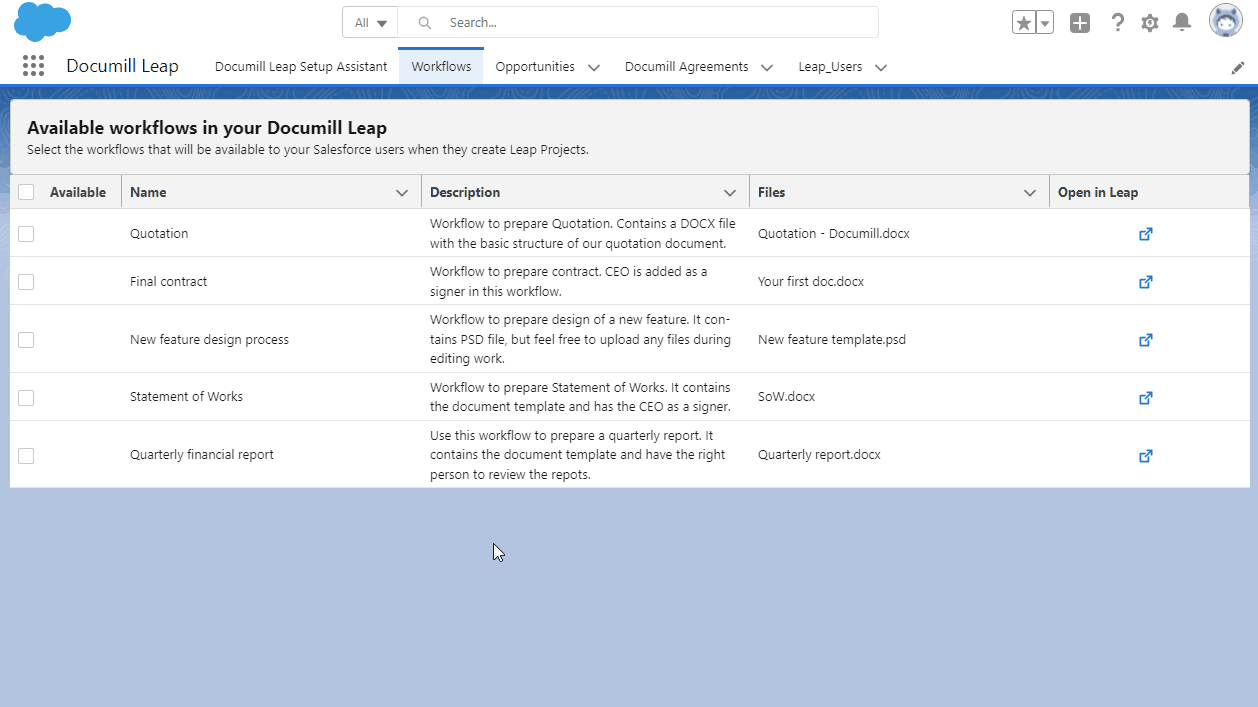Expand the search scope All dropdown
The width and height of the screenshot is (1258, 707).
pos(370,21)
